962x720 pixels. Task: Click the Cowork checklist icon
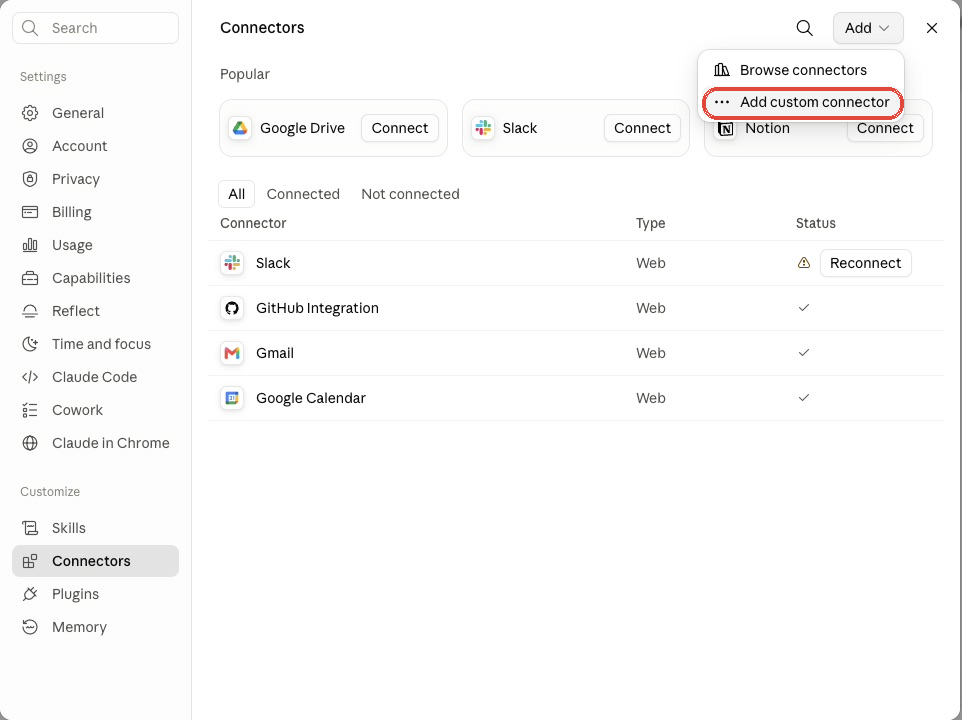tap(29, 410)
